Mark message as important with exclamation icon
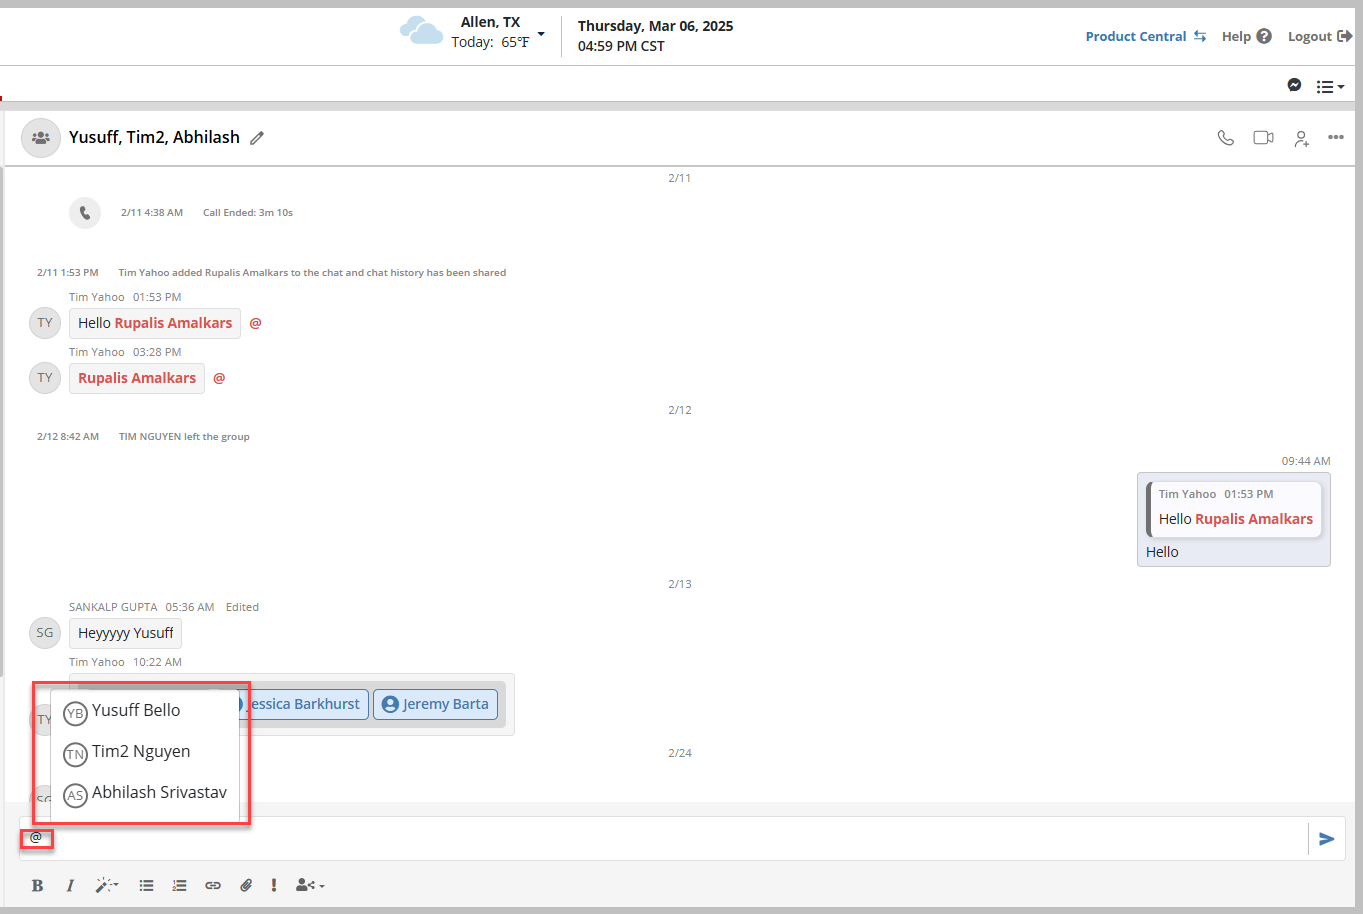Viewport: 1363px width, 914px height. [274, 885]
